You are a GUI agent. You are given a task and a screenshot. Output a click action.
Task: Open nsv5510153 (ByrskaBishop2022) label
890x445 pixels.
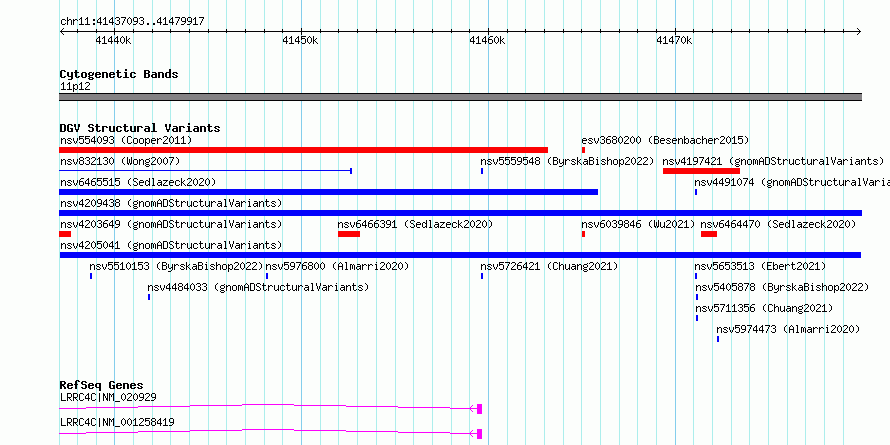pyautogui.click(x=177, y=266)
